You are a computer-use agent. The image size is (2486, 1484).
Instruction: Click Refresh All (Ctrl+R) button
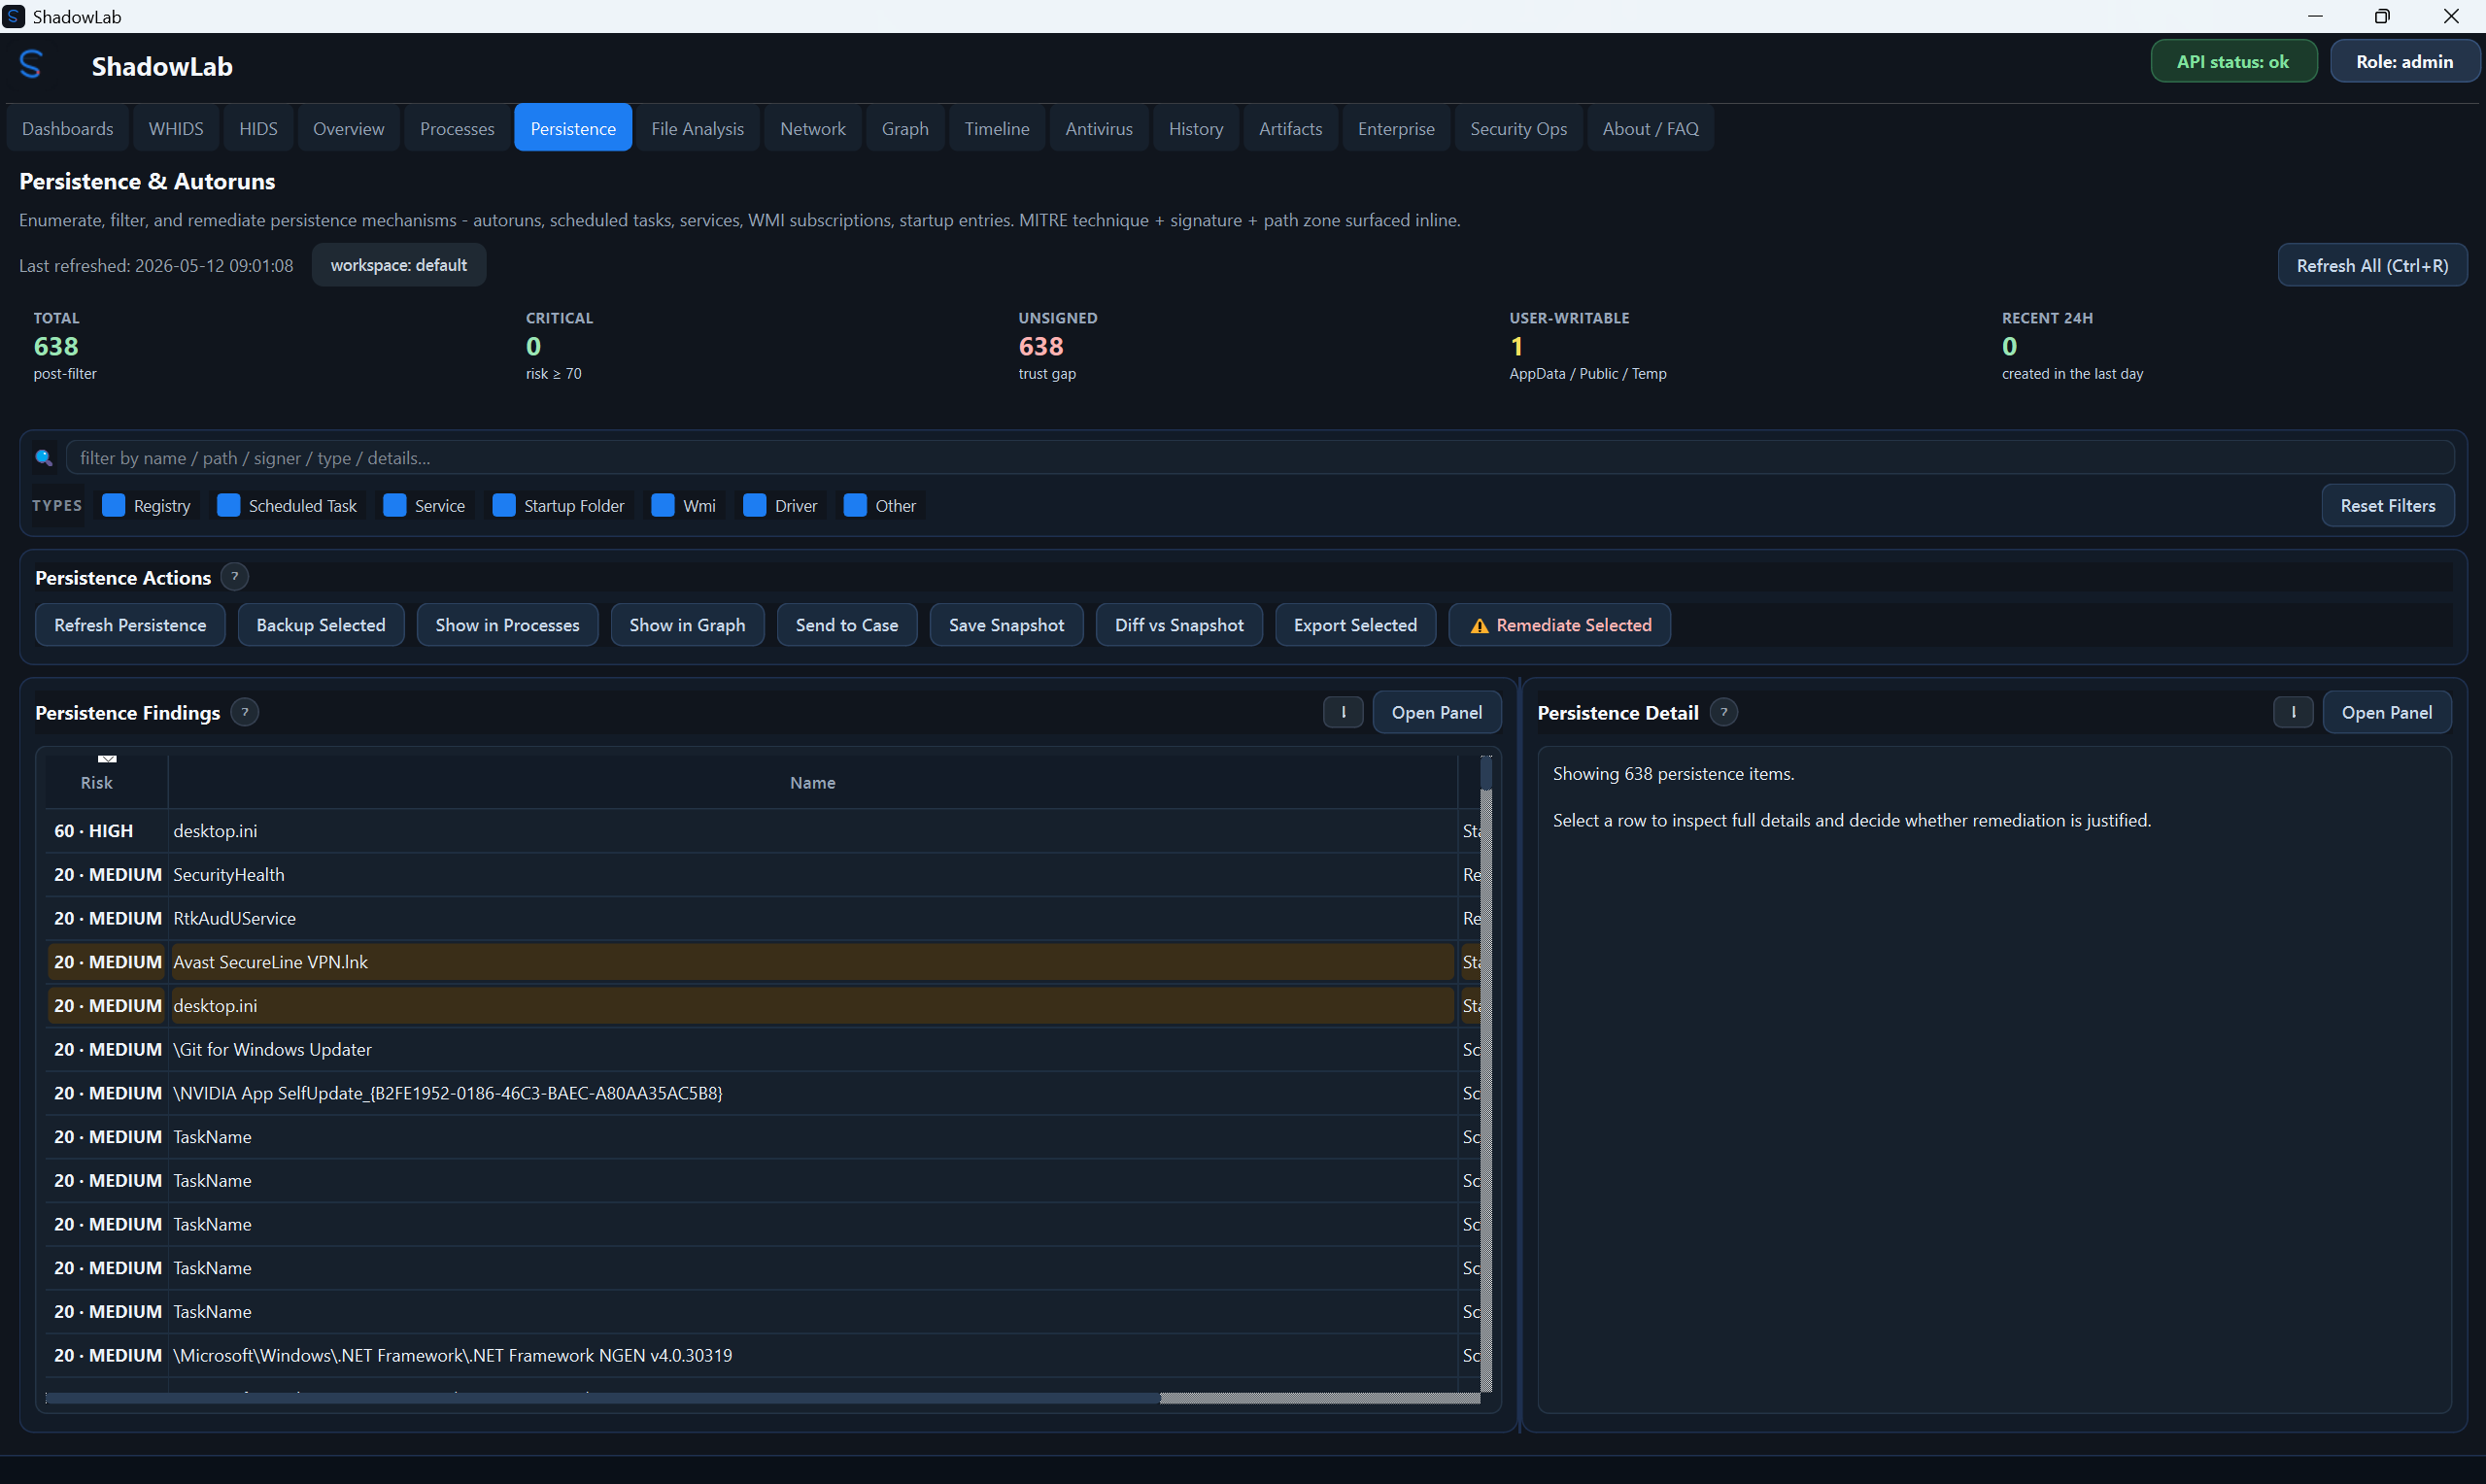(x=2372, y=265)
